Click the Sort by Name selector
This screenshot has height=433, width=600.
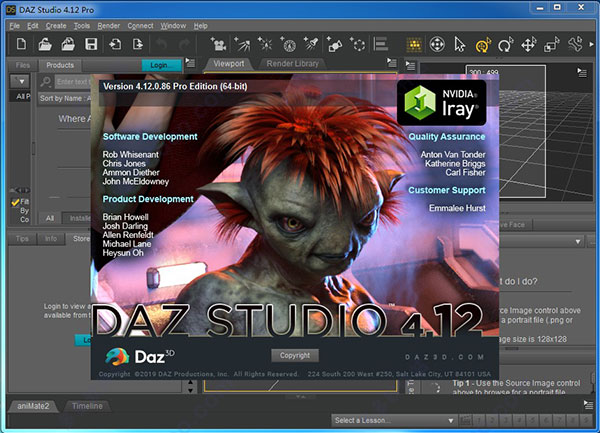tap(65, 98)
